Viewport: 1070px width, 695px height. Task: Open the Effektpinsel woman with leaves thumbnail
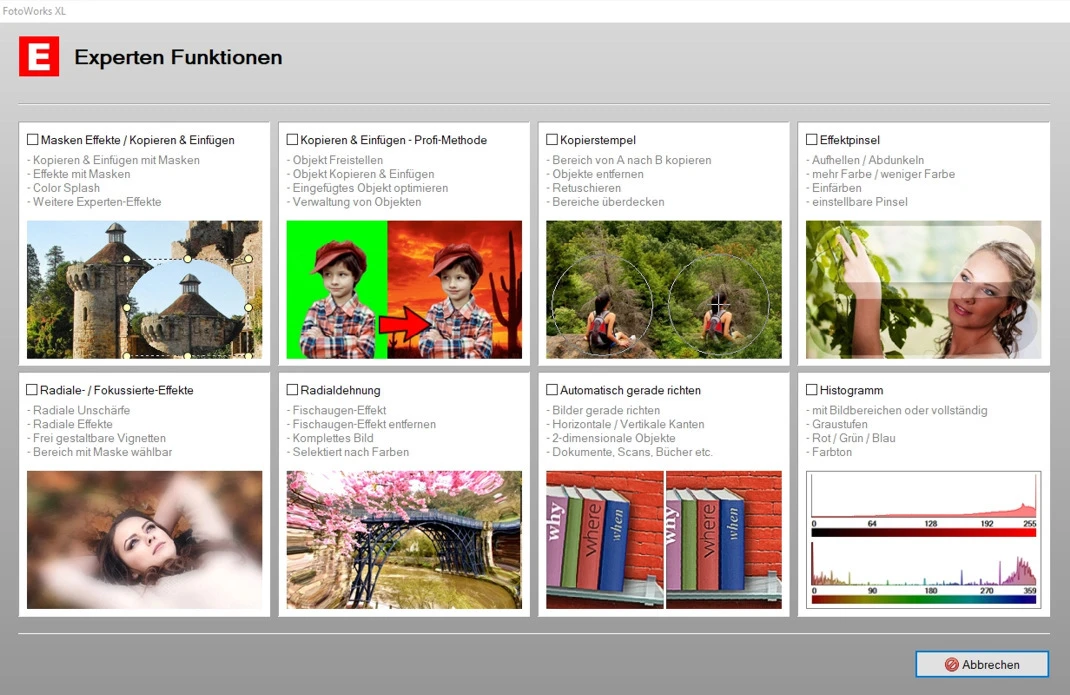(x=923, y=289)
